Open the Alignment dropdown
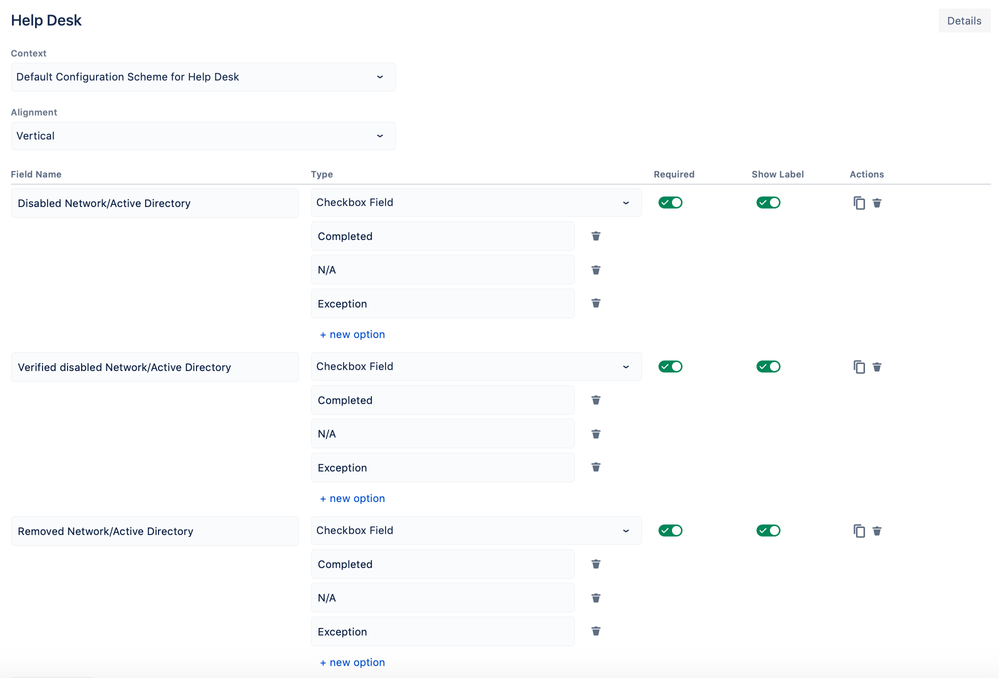Image resolution: width=999 pixels, height=678 pixels. 203,135
